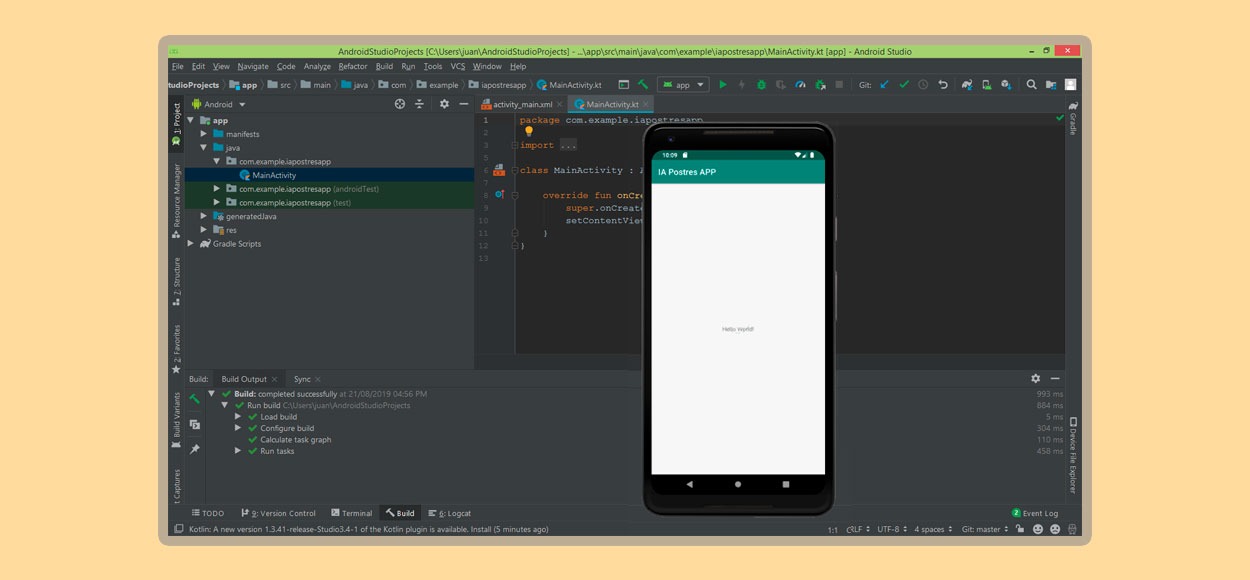
Task: Open the Android project view dropdown
Action: click(x=218, y=104)
